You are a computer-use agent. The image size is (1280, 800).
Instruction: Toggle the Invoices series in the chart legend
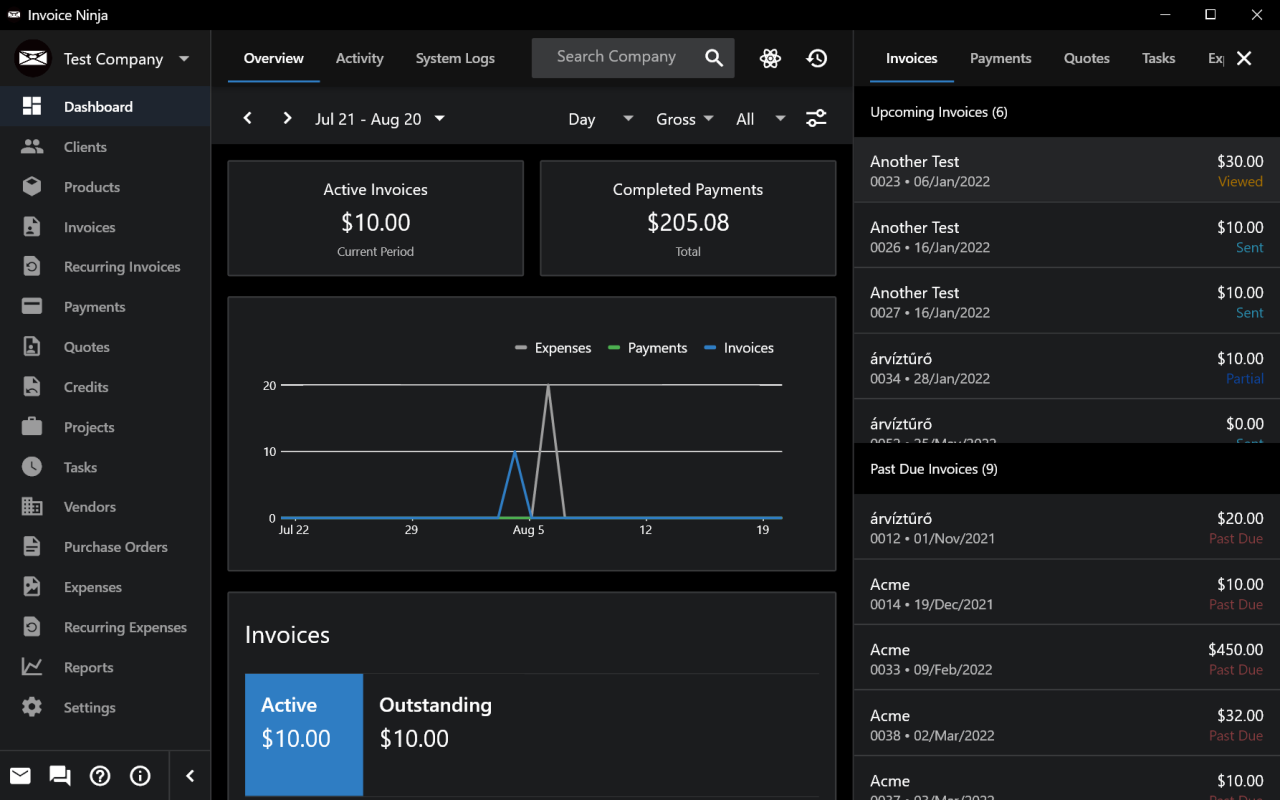739,348
